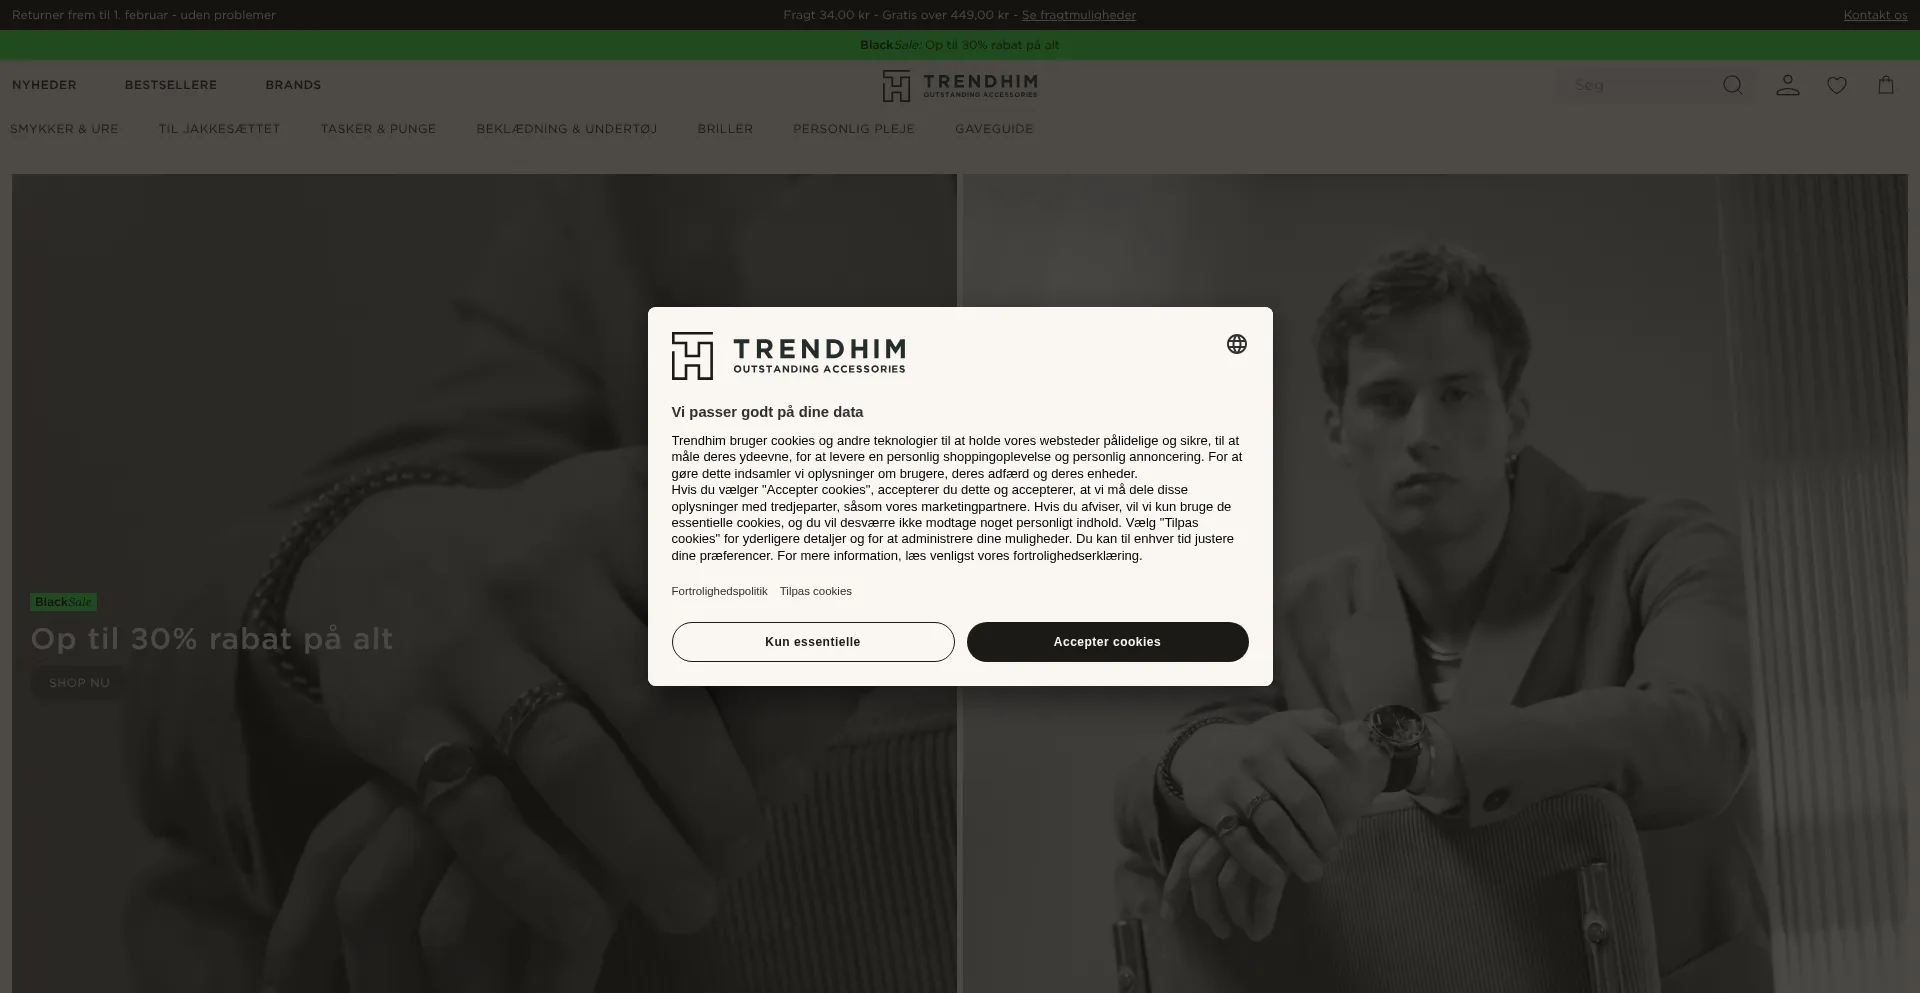
Task: Select Bestsellere menu item
Action: pyautogui.click(x=171, y=85)
